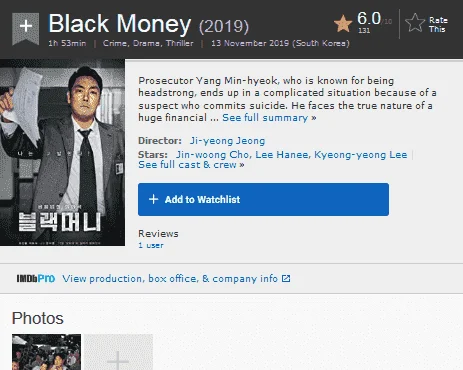Viewport: 463px width, 370px height.
Task: Open See full cast & crew link
Action: point(191,165)
